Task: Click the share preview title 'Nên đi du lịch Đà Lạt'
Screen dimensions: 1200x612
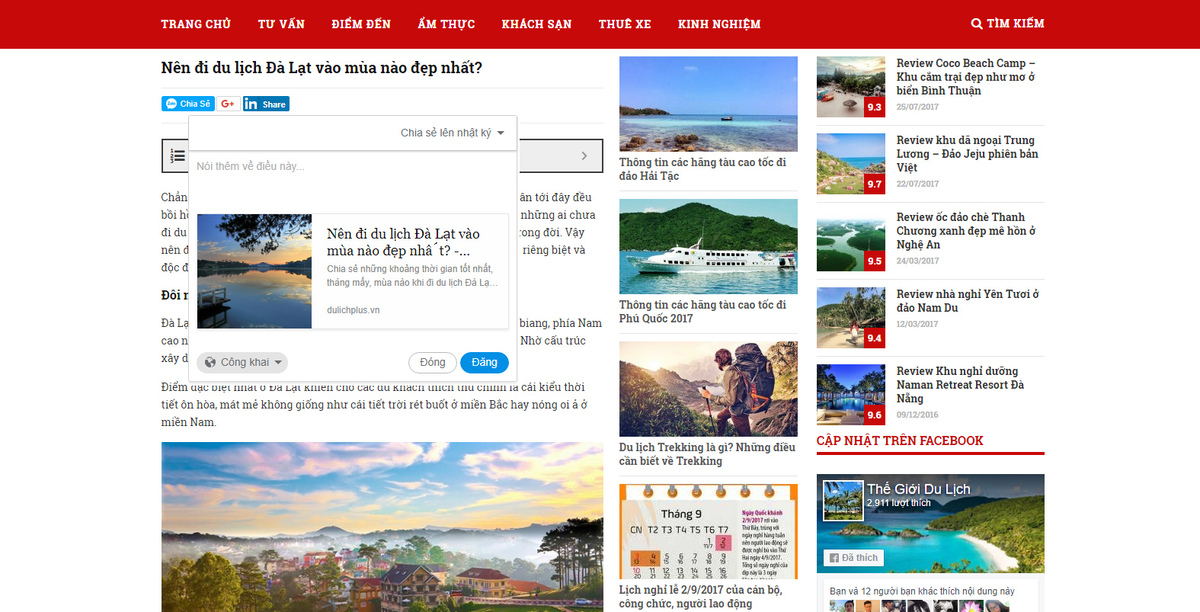Action: 403,242
